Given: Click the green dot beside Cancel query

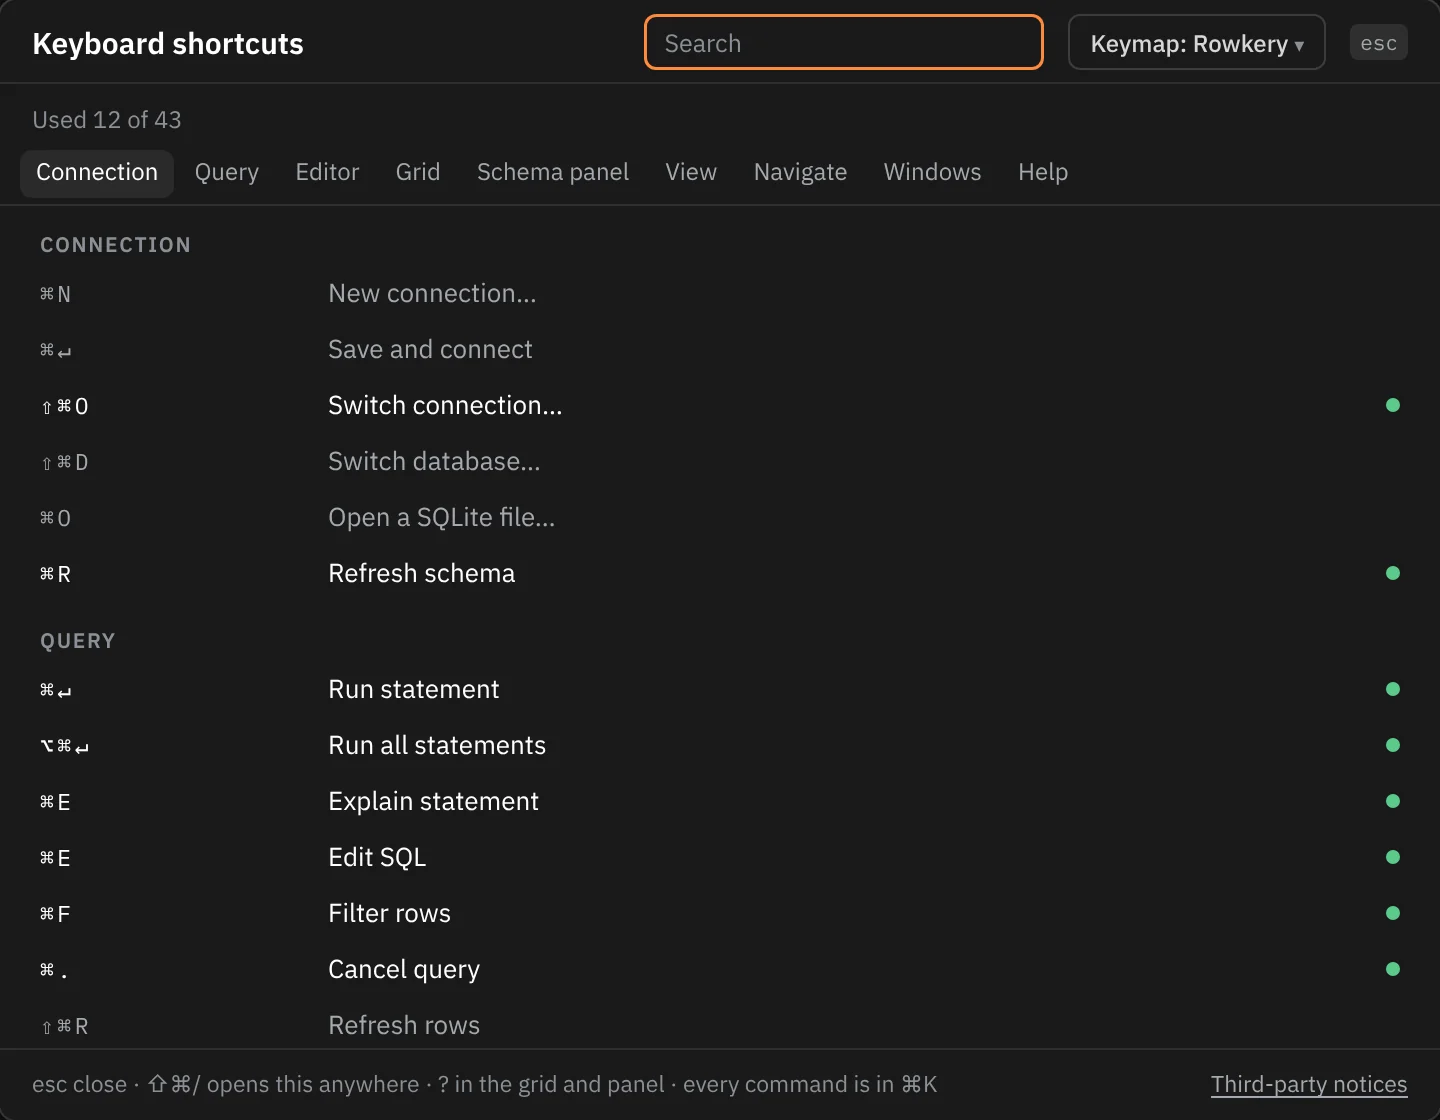Looking at the screenshot, I should pos(1393,969).
